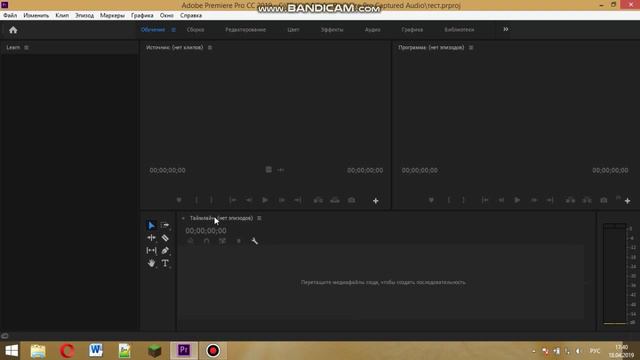Export frame from Program monitor
640x360 pixels.
pyautogui.click(x=604, y=200)
